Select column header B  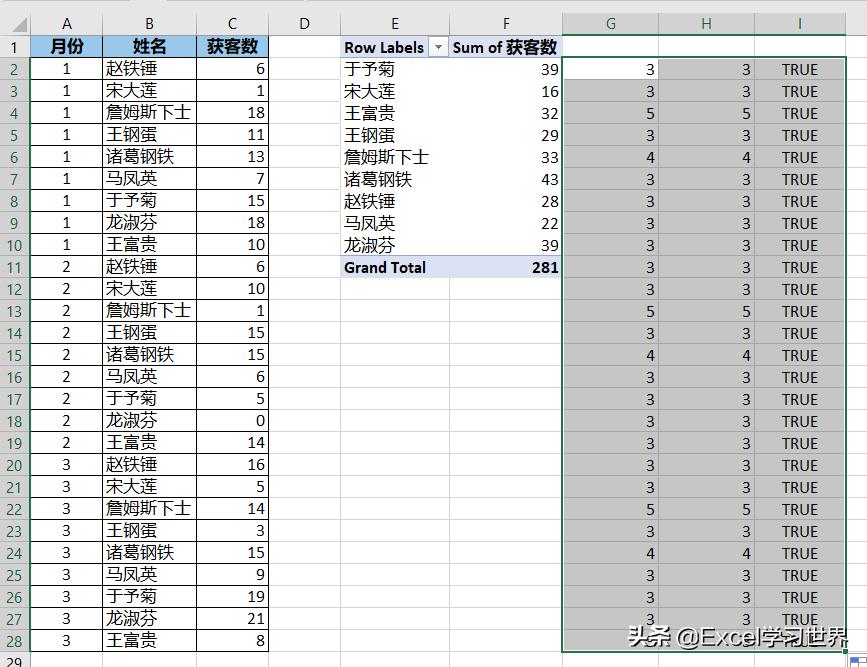click(148, 22)
